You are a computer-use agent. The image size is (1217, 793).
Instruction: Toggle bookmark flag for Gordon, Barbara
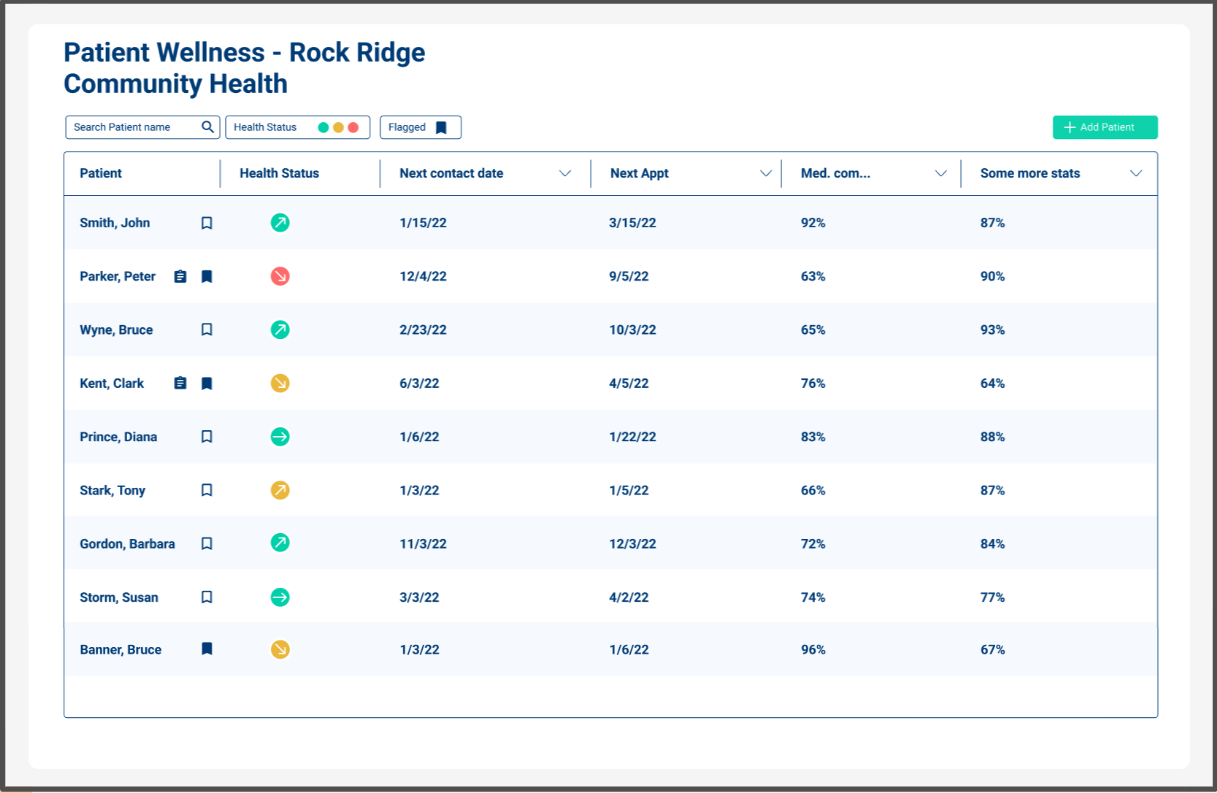point(207,543)
